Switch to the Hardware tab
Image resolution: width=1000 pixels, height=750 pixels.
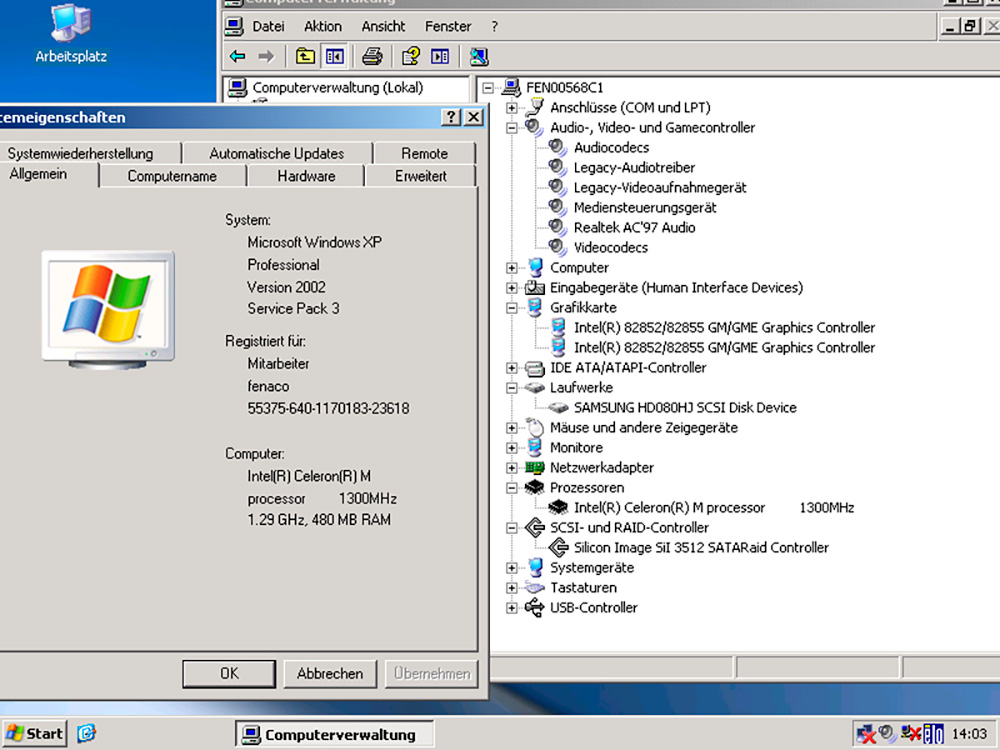tap(306, 176)
